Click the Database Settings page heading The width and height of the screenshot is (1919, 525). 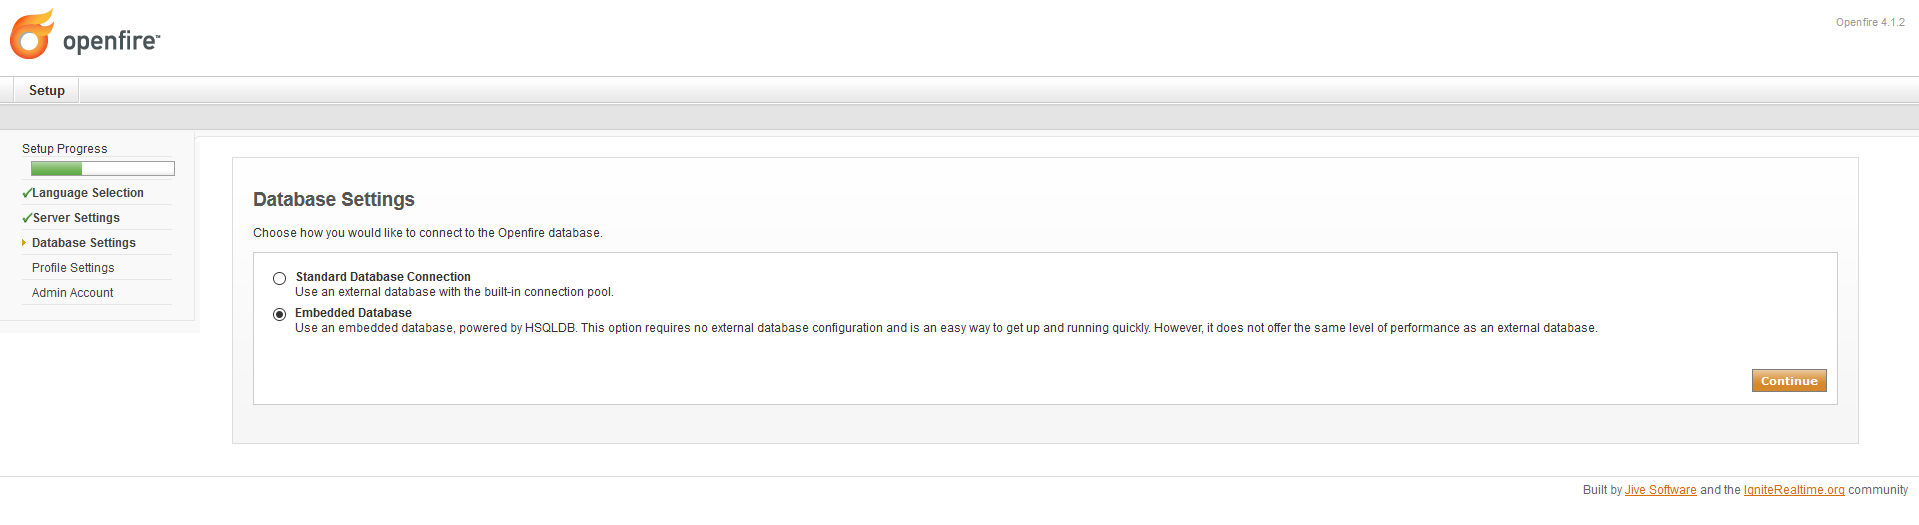tap(334, 200)
